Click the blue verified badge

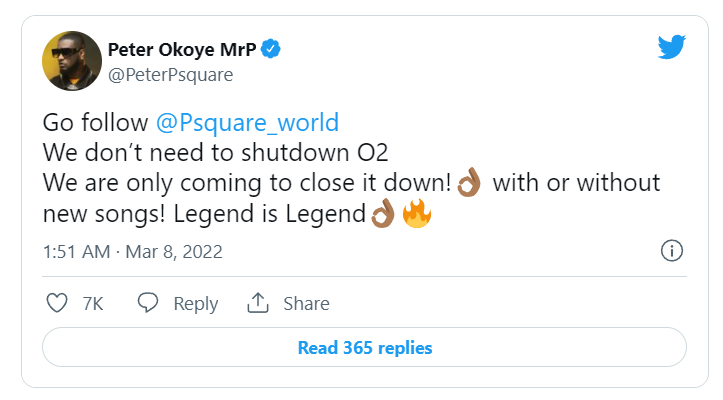[x=271, y=49]
